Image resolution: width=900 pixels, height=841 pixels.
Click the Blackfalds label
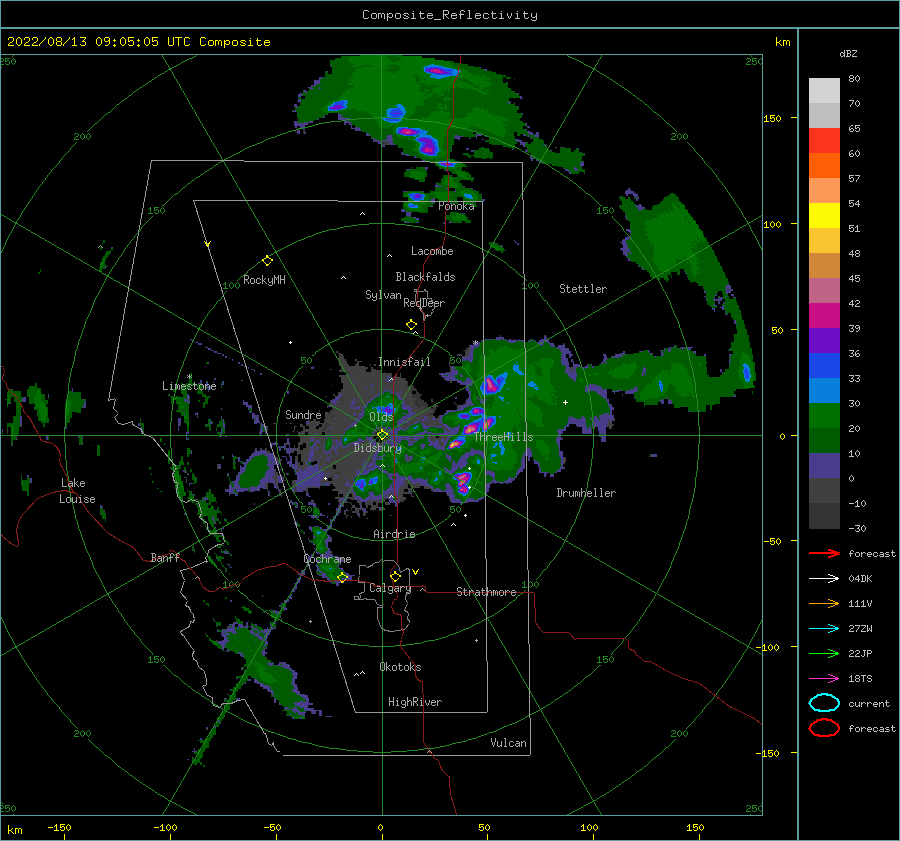point(425,277)
